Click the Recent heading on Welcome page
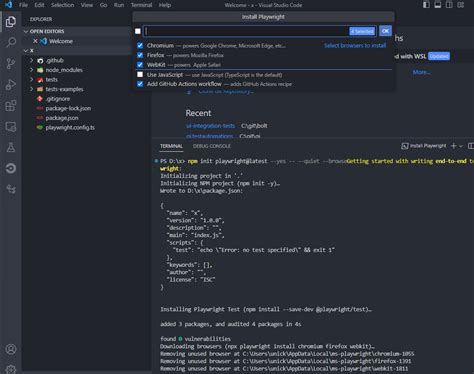Viewport: 474px width, 374px height. point(198,113)
